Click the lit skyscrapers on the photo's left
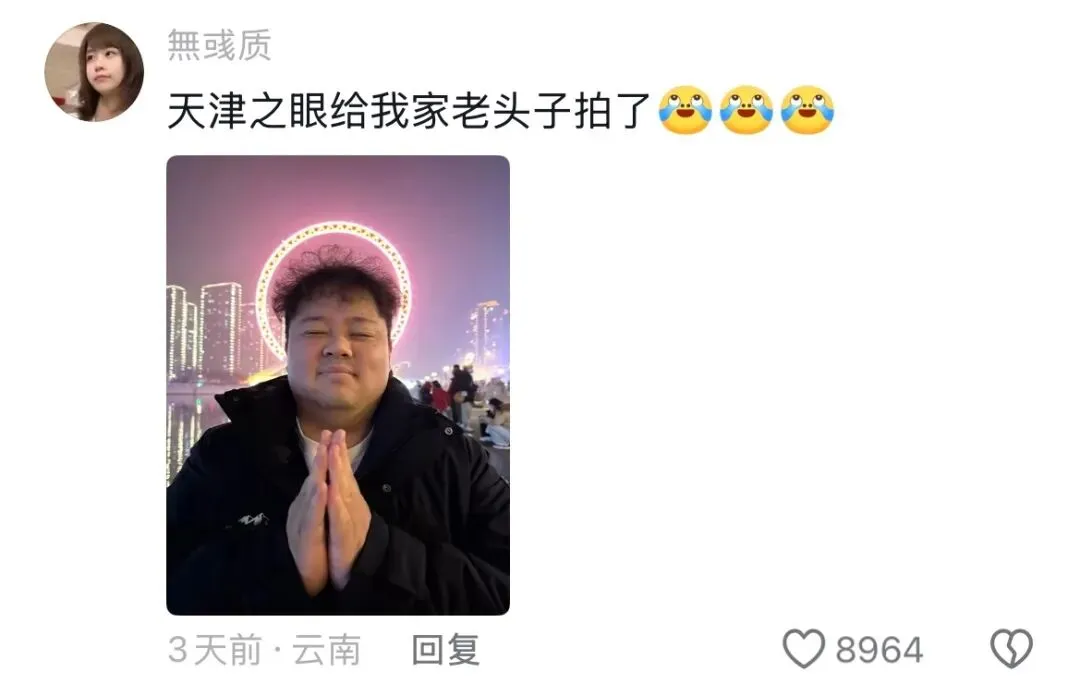This screenshot has height=684, width=1080. [207, 331]
